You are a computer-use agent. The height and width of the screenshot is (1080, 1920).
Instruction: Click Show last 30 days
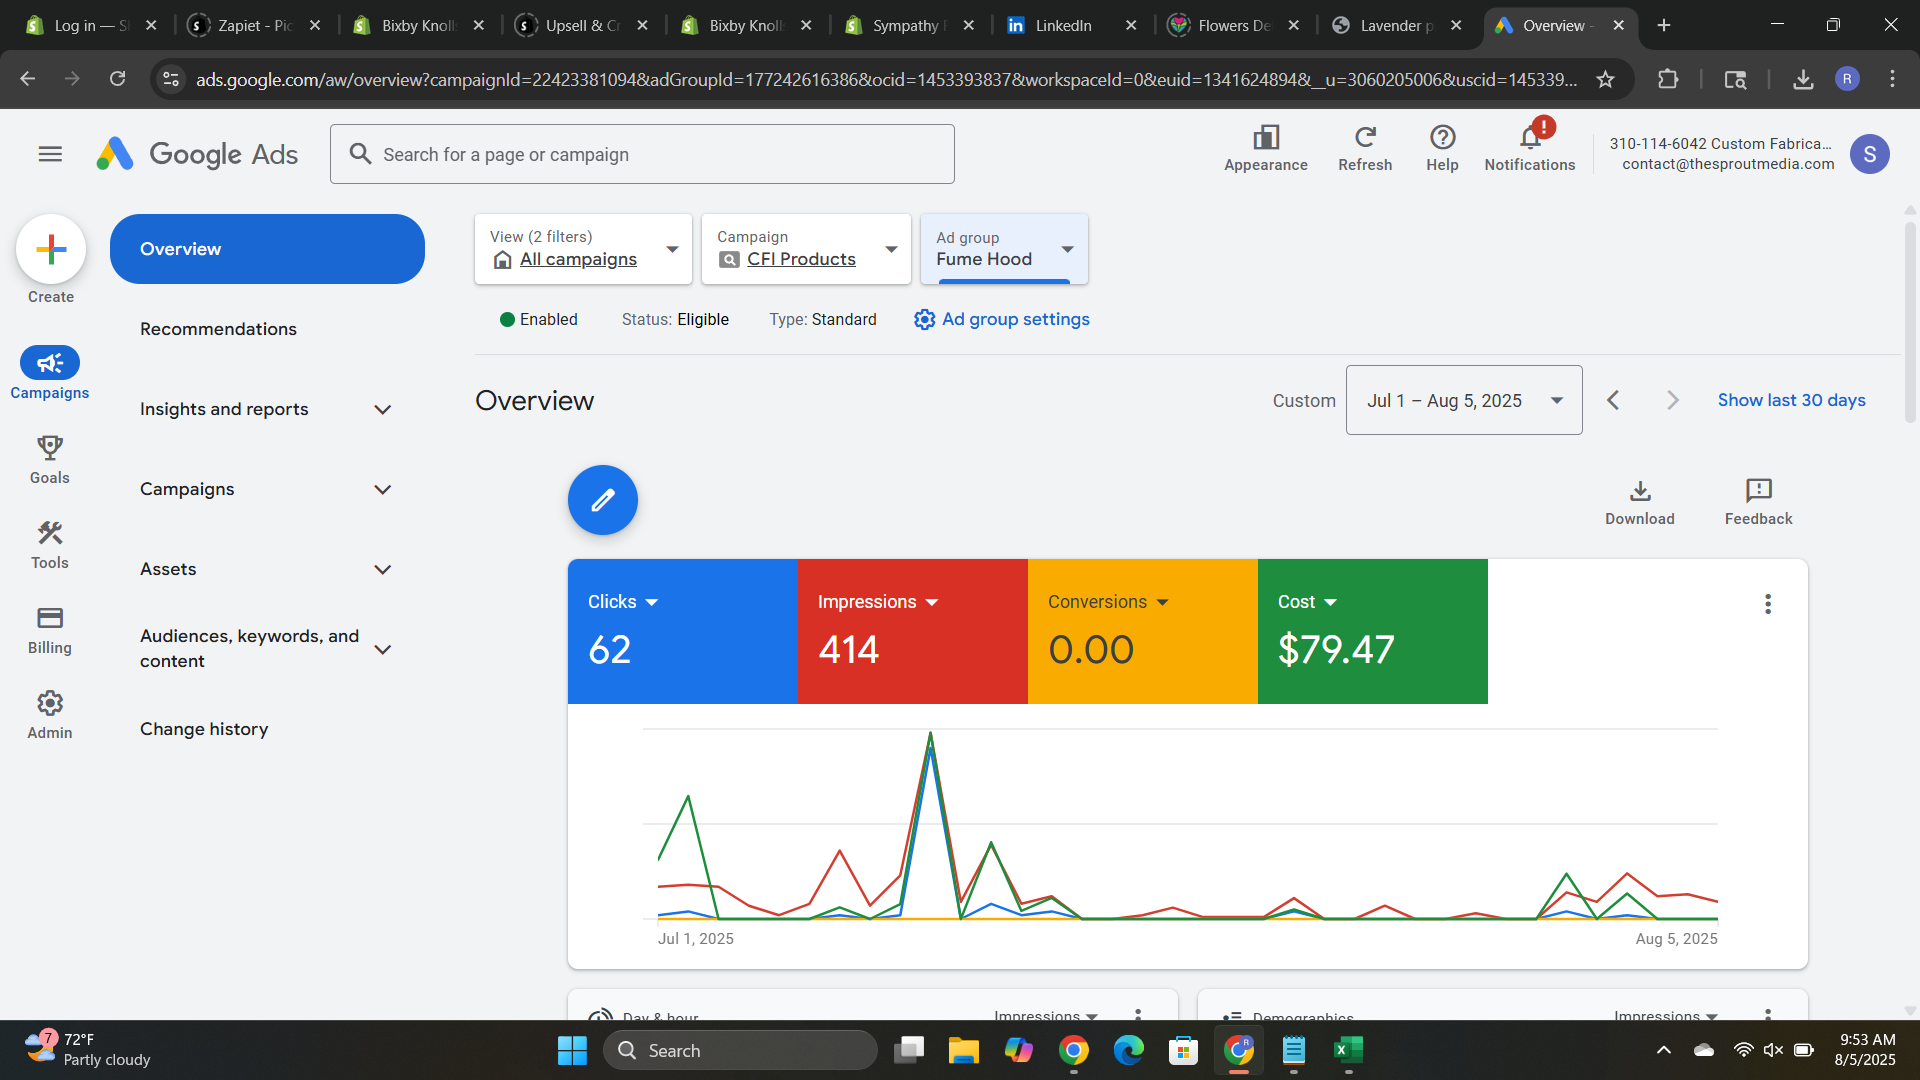1791,399
